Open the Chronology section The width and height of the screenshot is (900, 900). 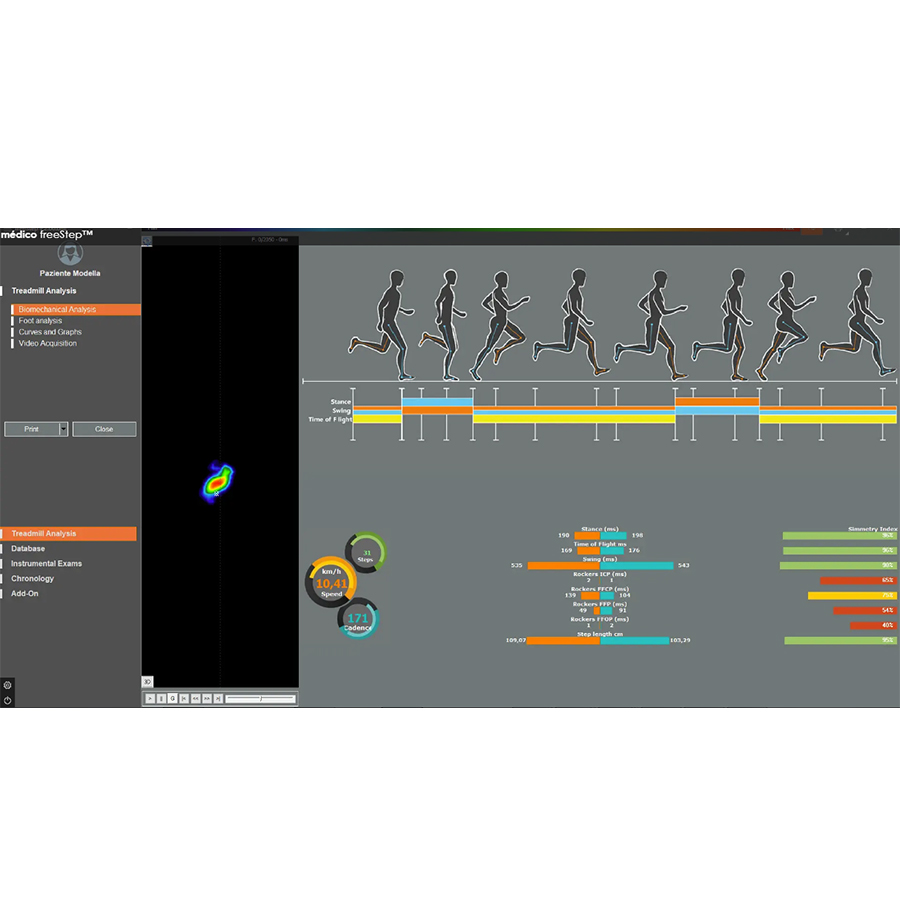34,578
